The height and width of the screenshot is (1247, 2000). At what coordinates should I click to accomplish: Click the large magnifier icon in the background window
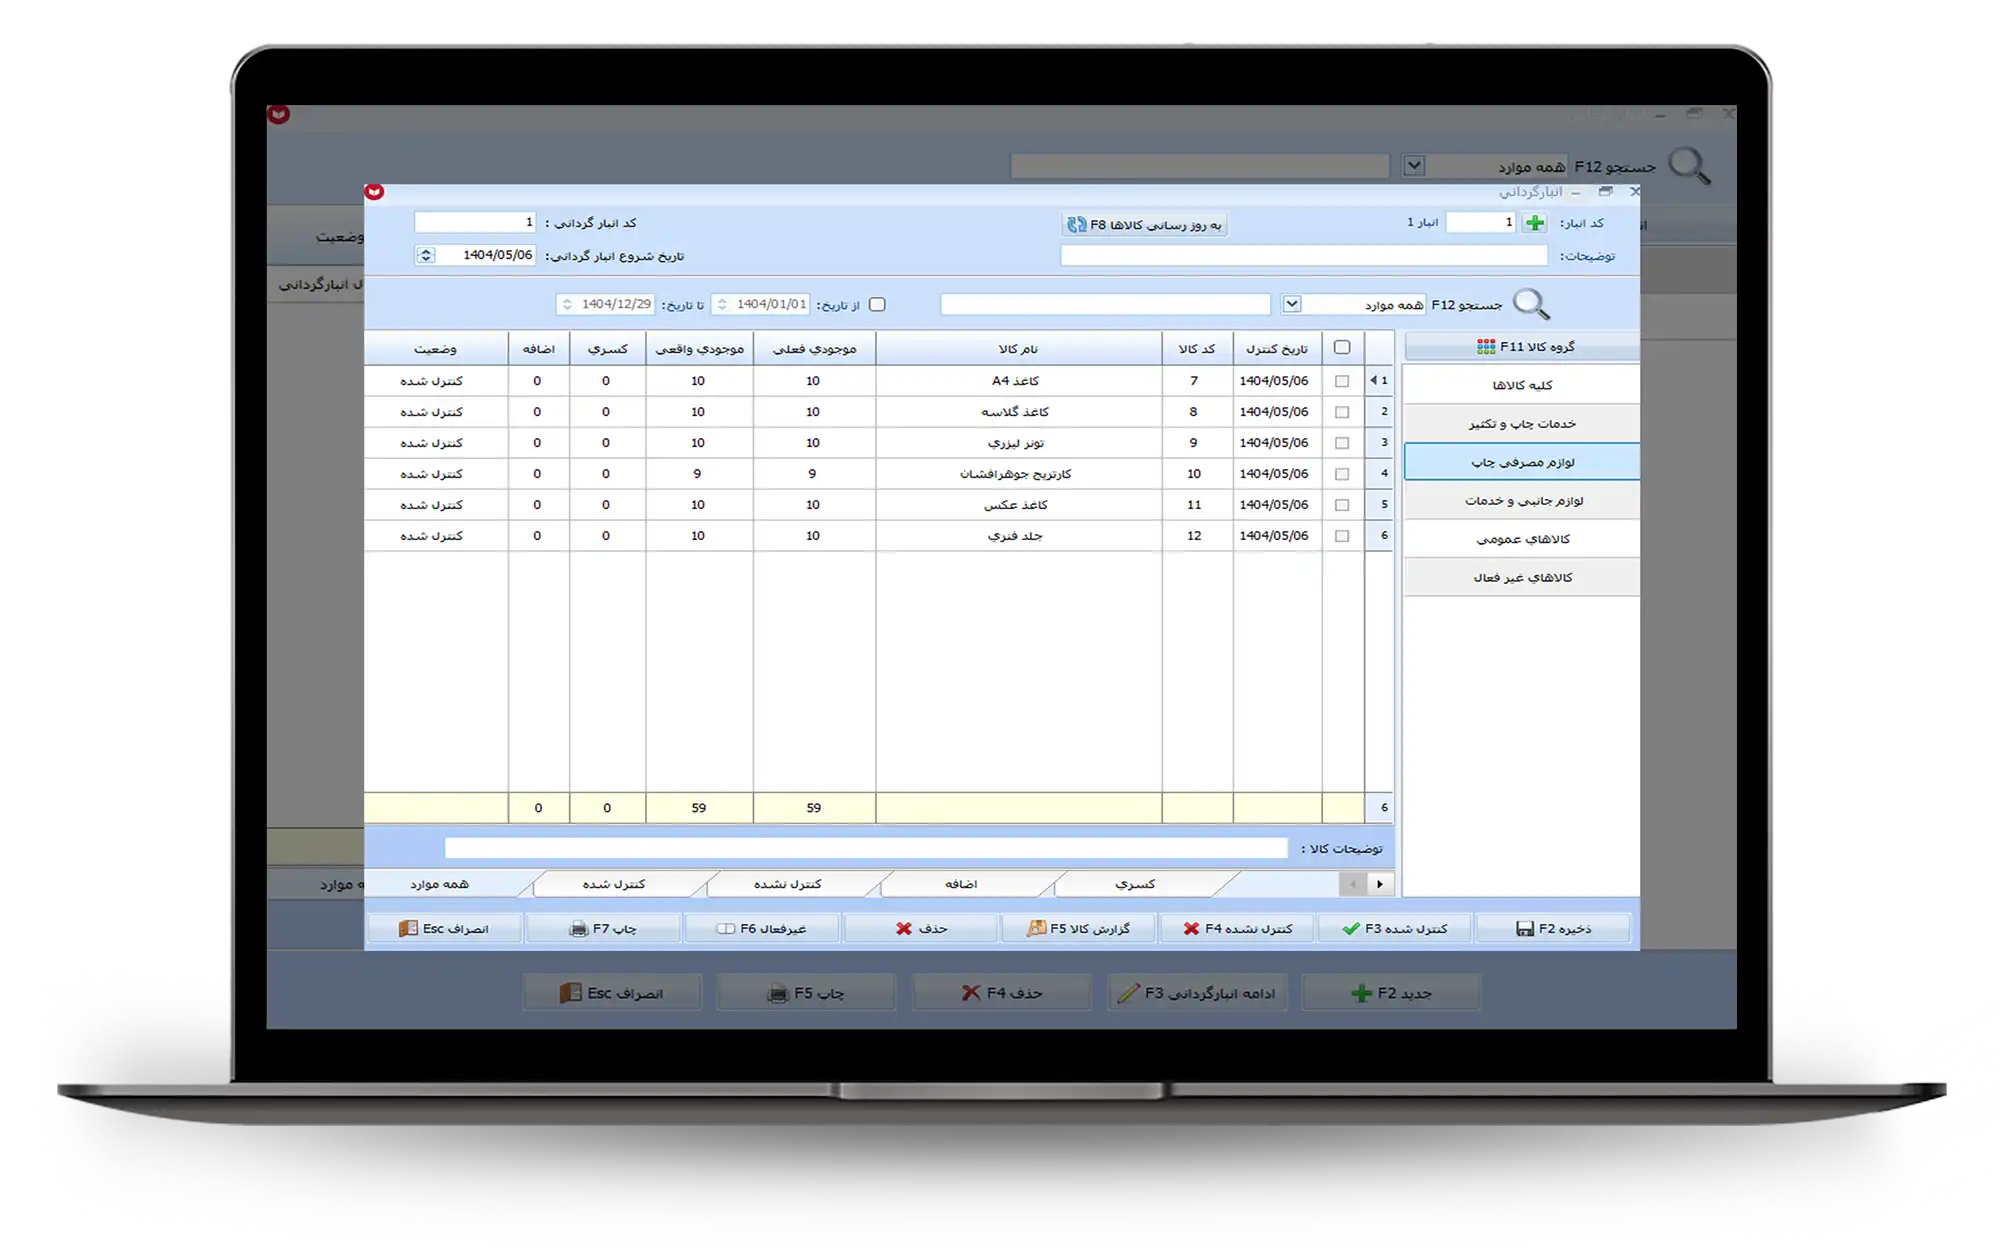click(x=1690, y=166)
